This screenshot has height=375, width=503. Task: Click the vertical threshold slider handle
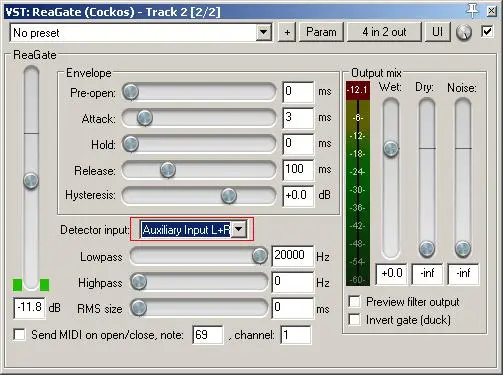[31, 181]
